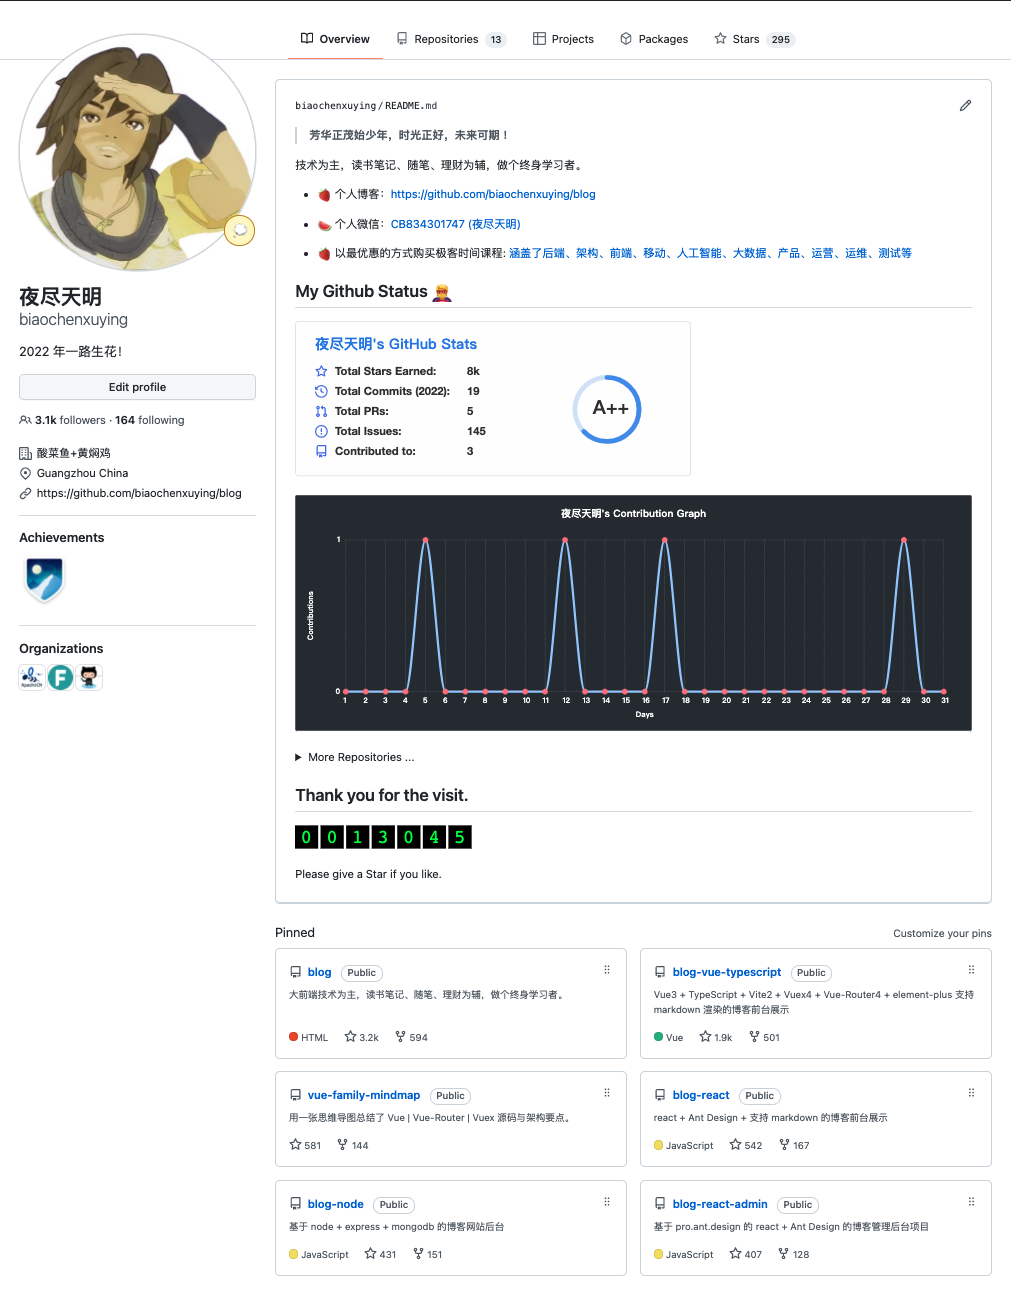Click the 夜尽天明's GitHub Stats heading
This screenshot has width=1011, height=1290.
coord(396,344)
